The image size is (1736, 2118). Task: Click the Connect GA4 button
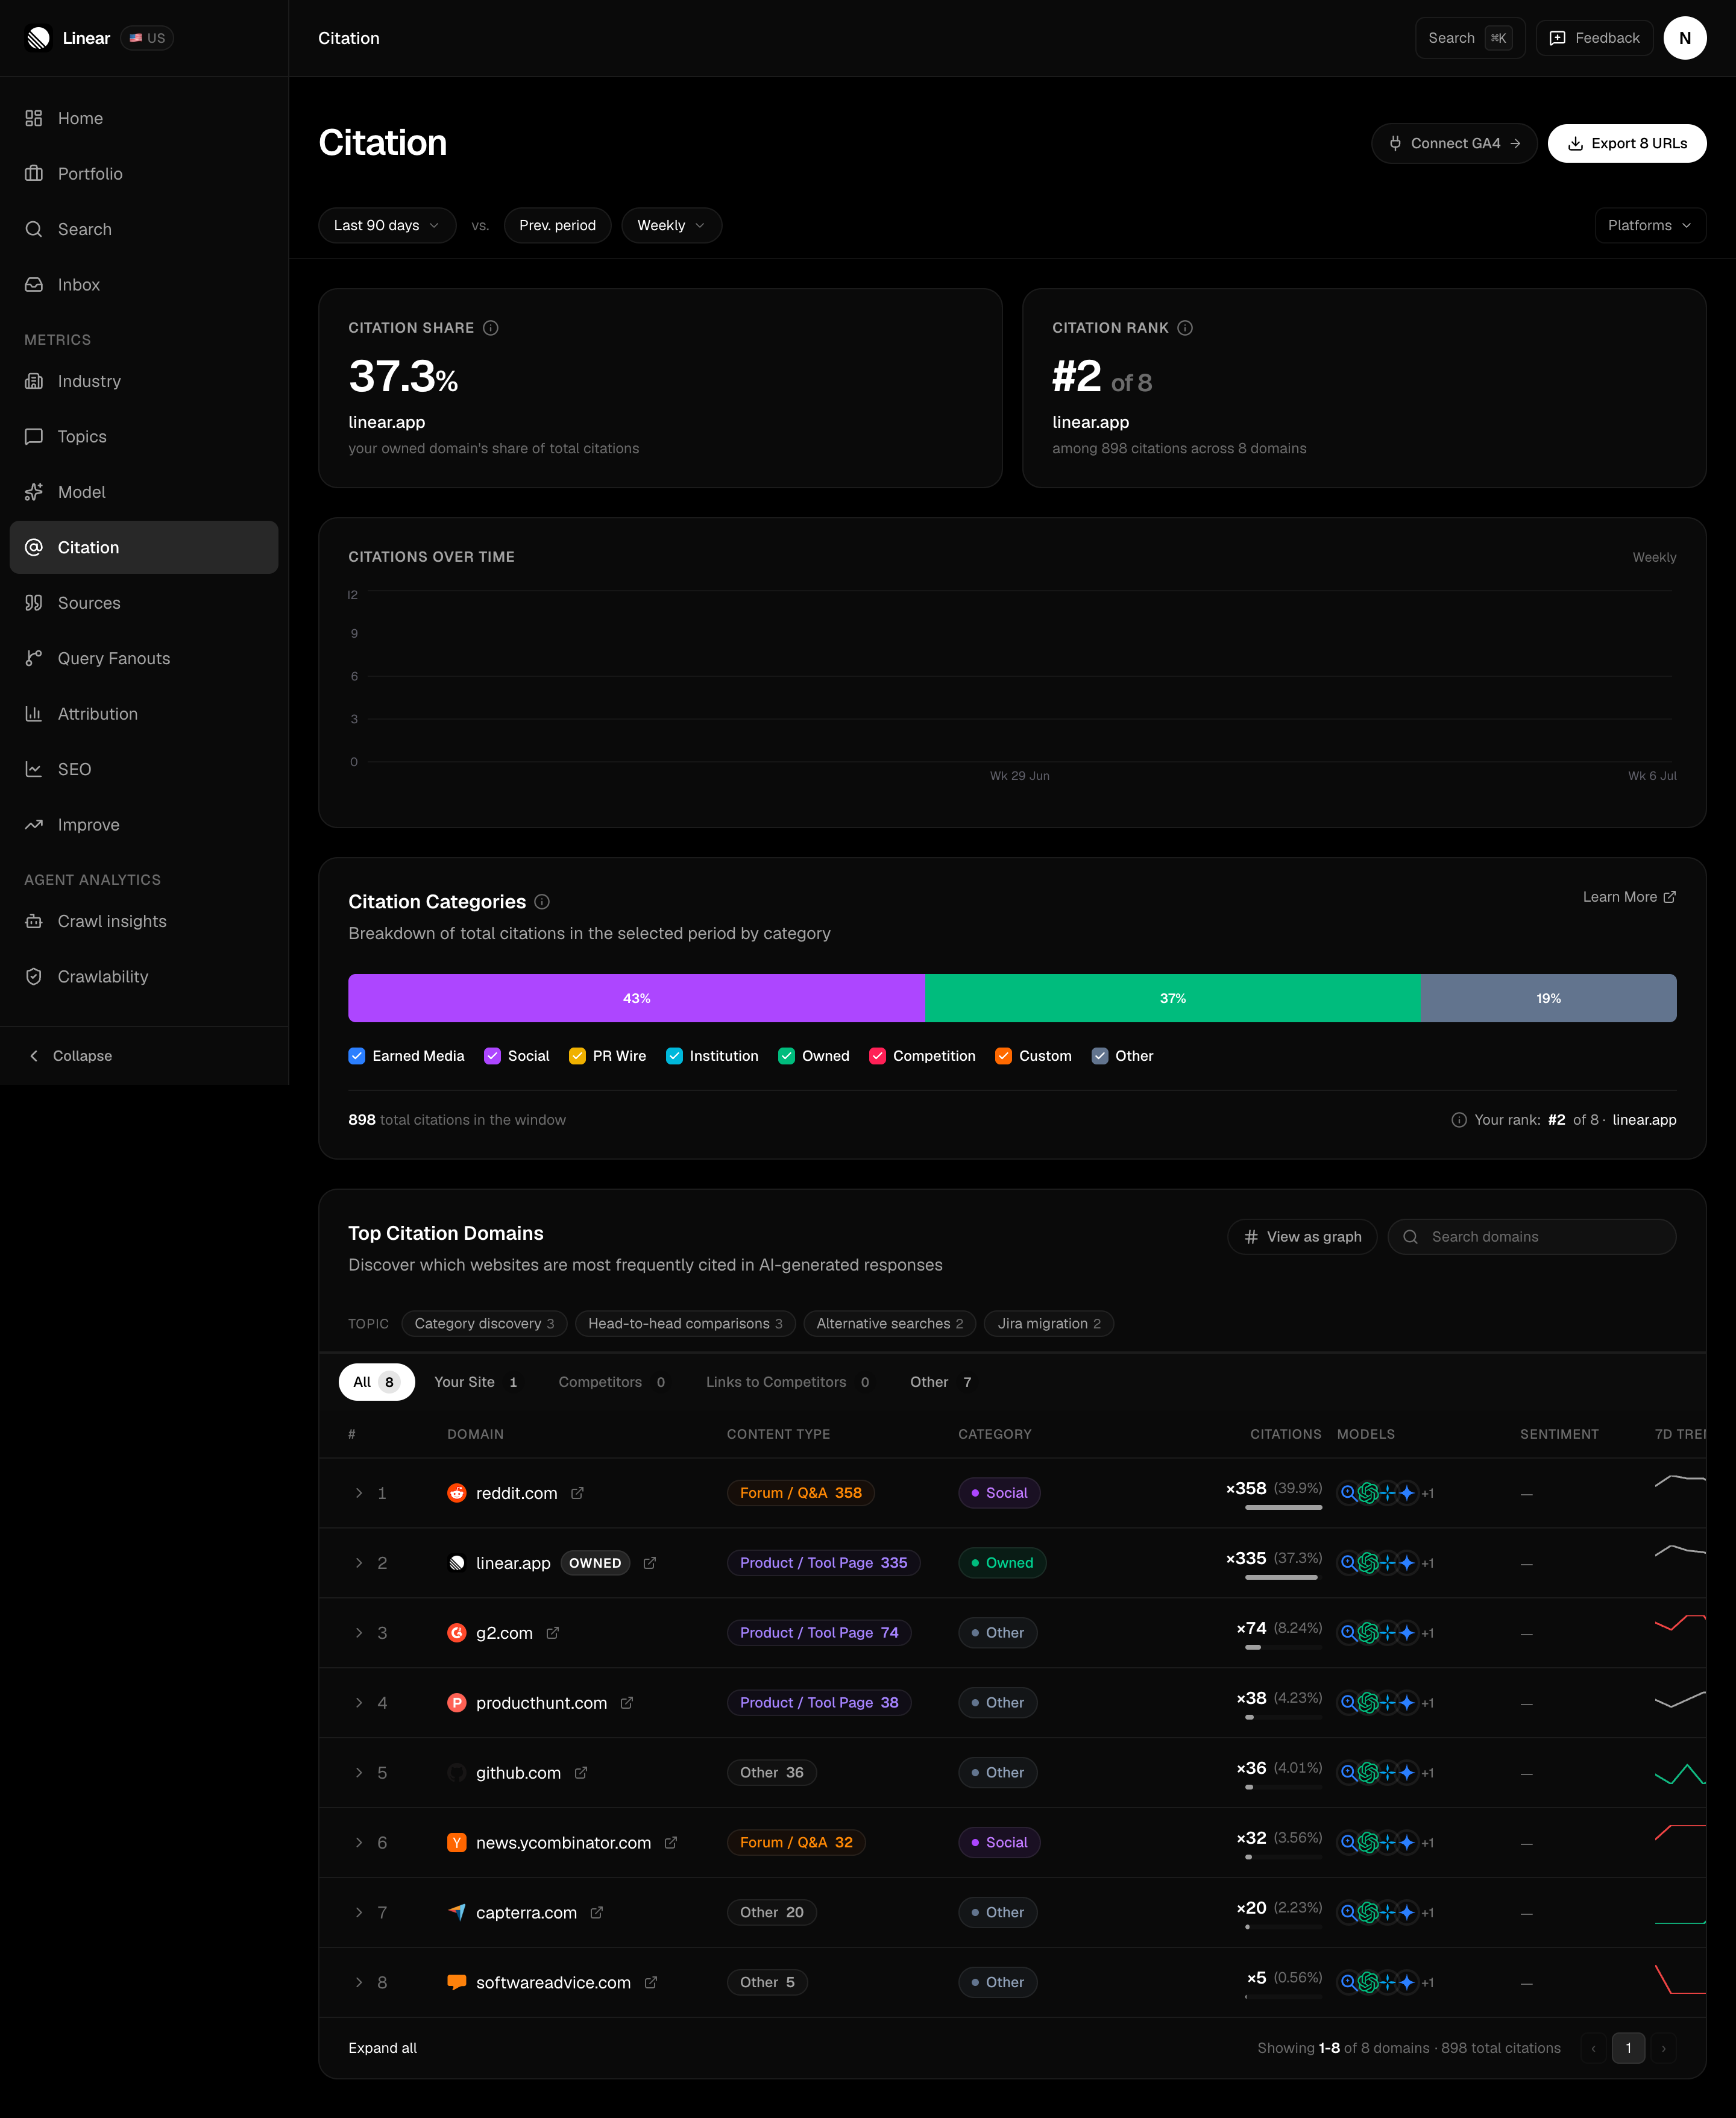(x=1454, y=143)
